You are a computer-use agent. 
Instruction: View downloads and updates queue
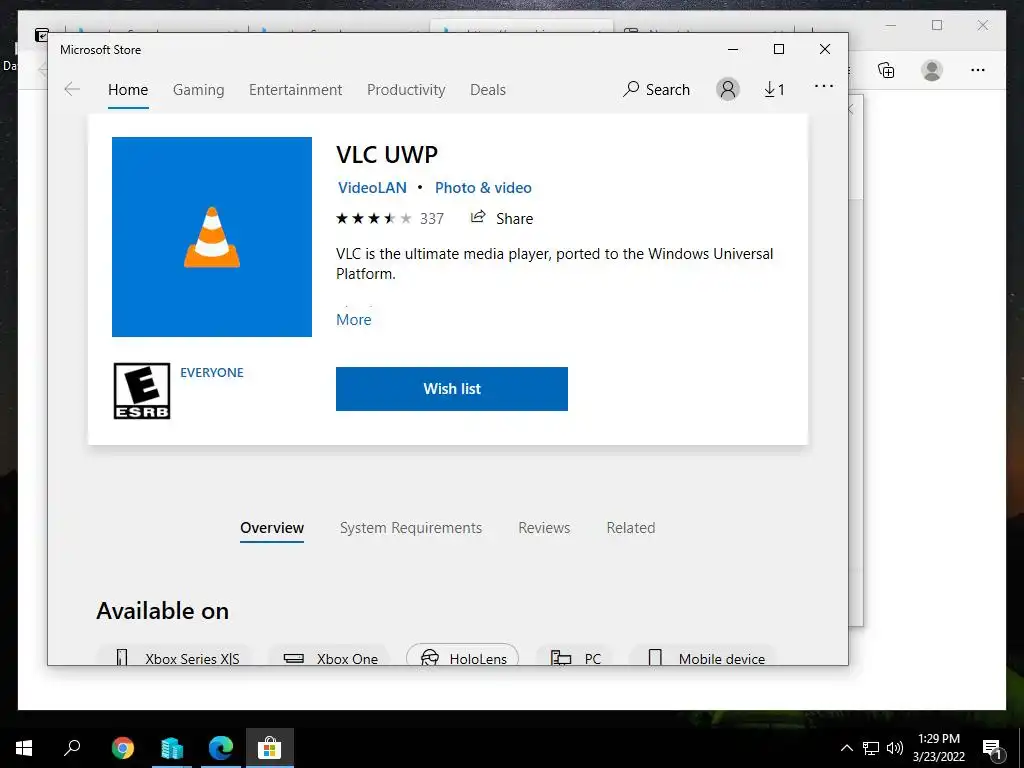pos(775,89)
